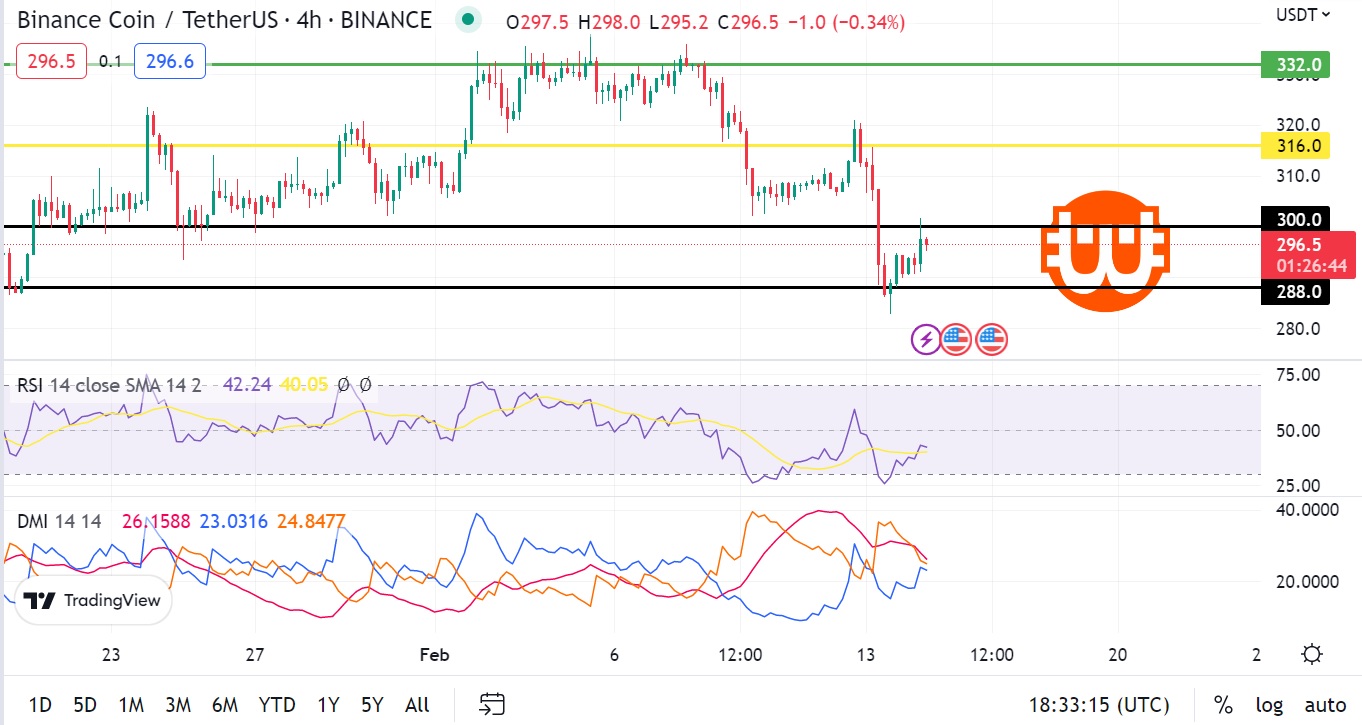Click the second US flag event icon
The width and height of the screenshot is (1362, 725).
tap(992, 340)
